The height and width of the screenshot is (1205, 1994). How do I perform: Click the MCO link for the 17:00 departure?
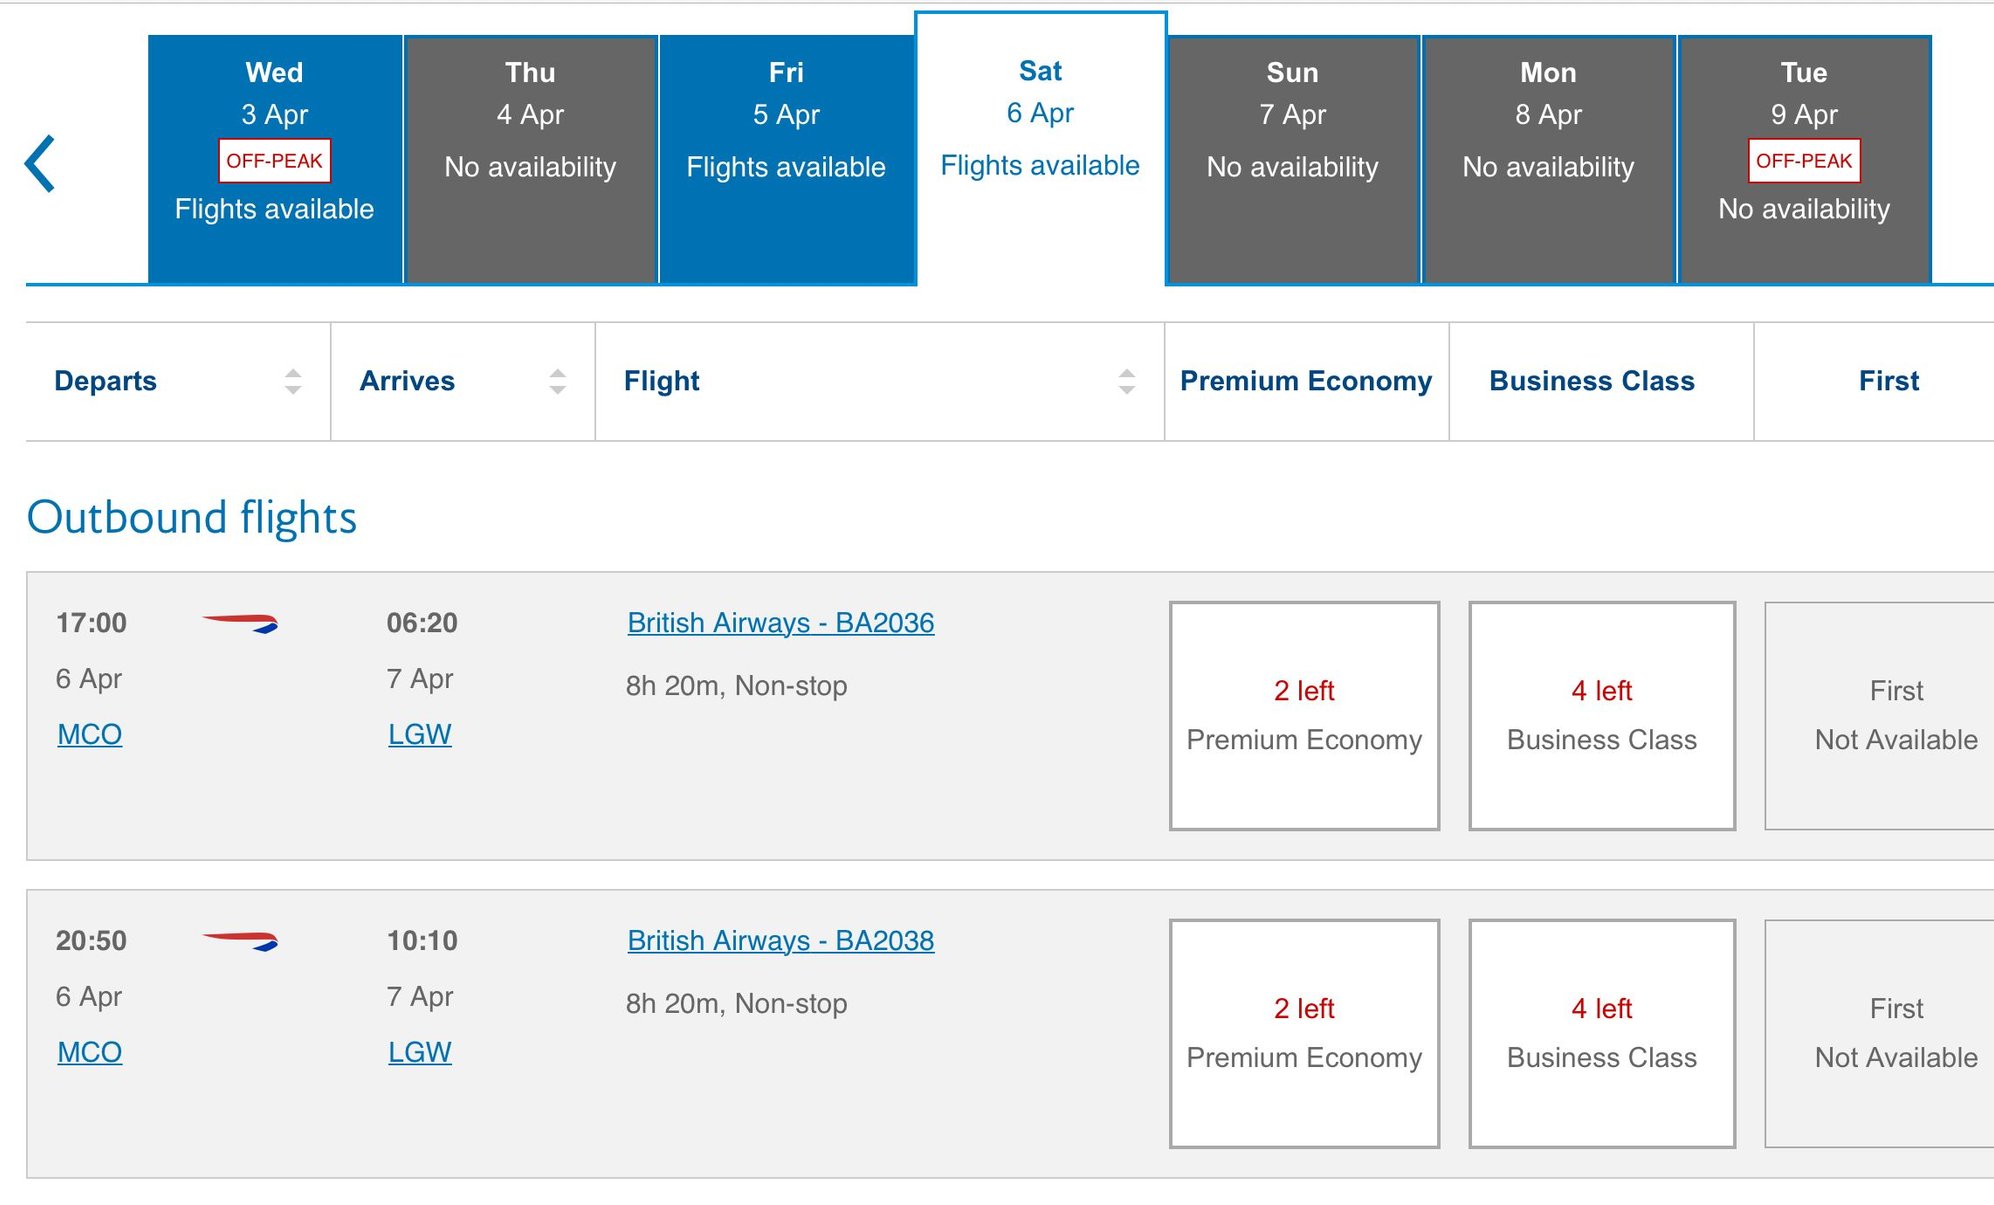coord(90,735)
